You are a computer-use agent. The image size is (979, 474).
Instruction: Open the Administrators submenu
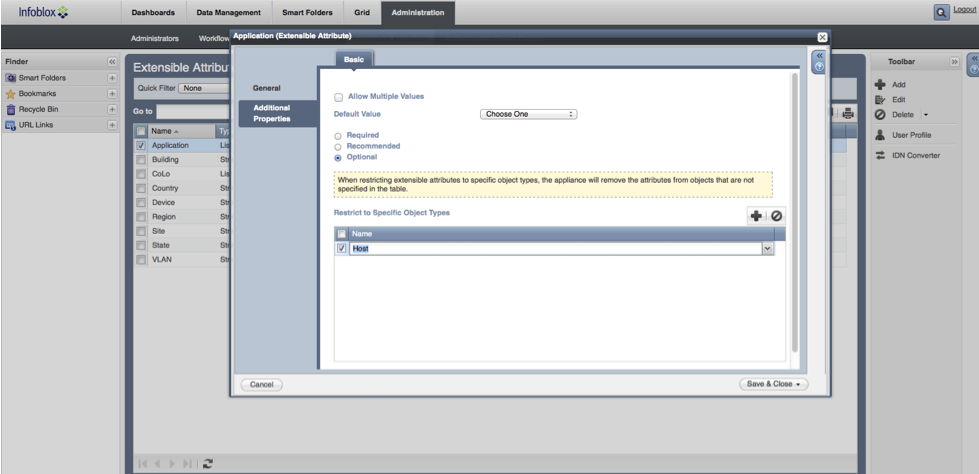click(155, 39)
